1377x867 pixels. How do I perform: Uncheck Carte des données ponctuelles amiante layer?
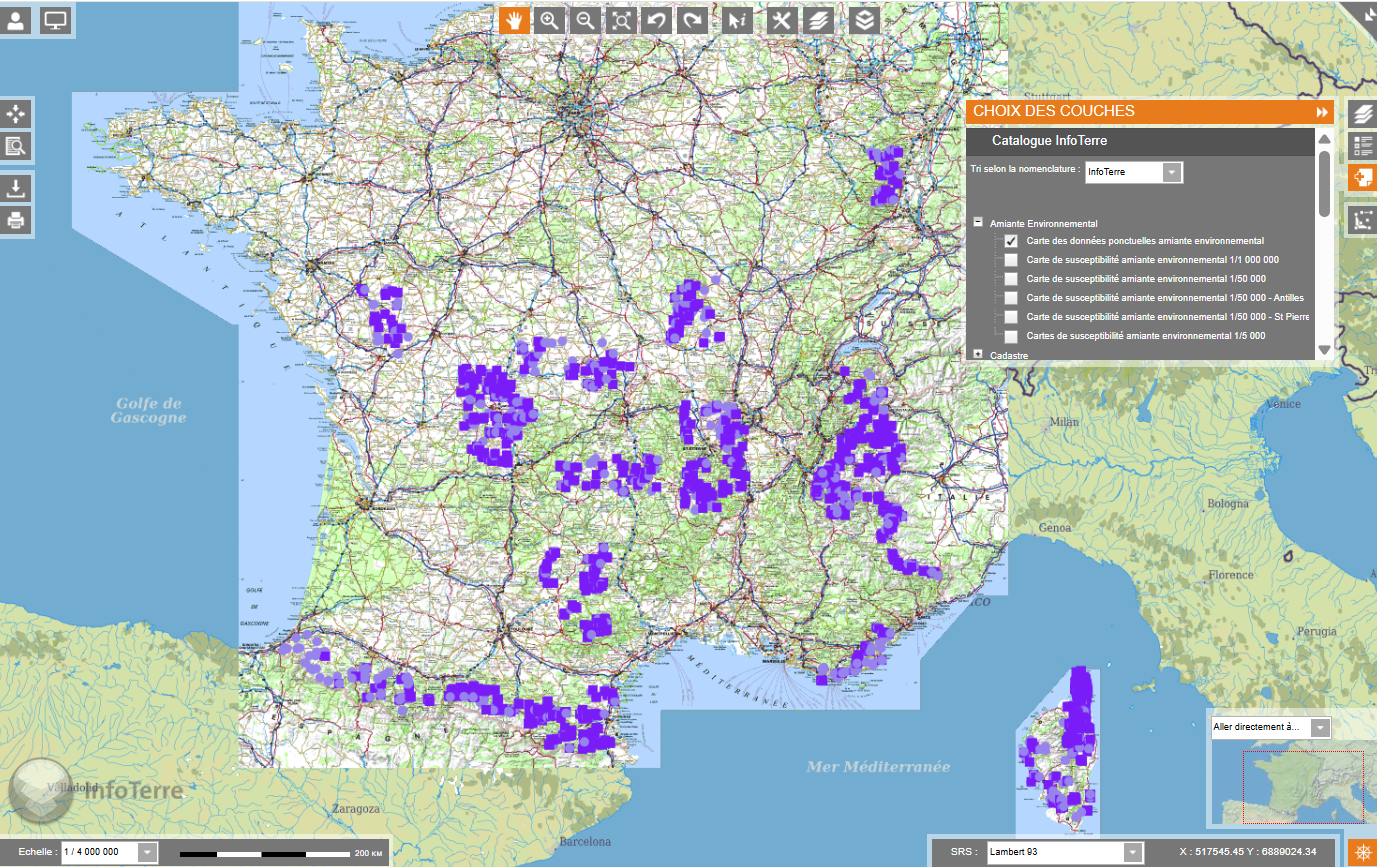1011,241
